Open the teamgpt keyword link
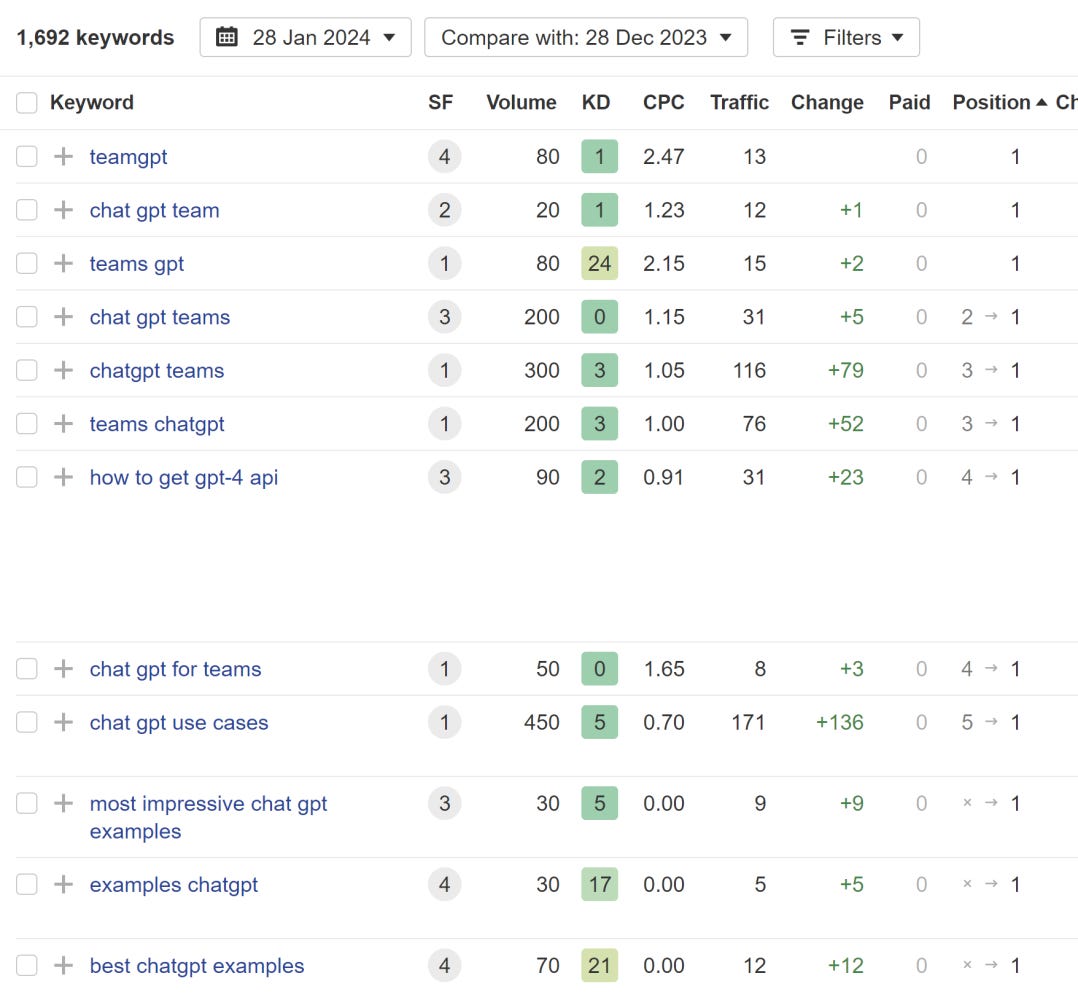Viewport: 1078px width, 1000px height. click(129, 157)
